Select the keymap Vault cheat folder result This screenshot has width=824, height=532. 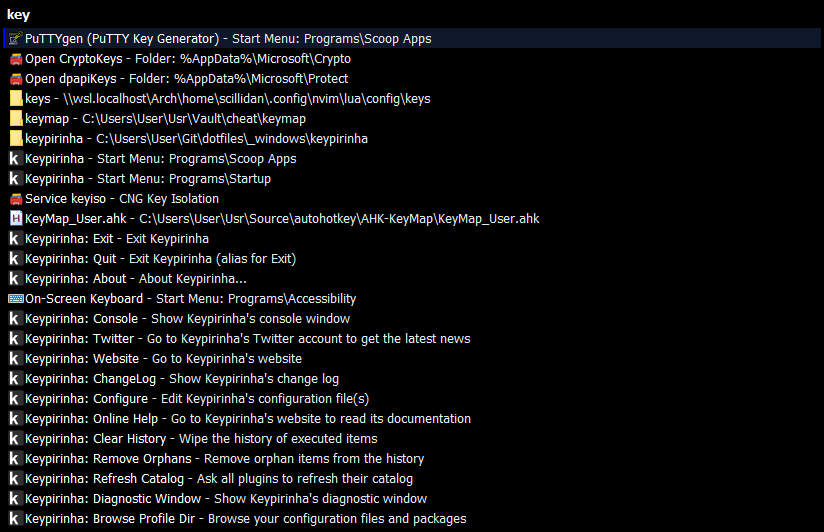point(412,118)
